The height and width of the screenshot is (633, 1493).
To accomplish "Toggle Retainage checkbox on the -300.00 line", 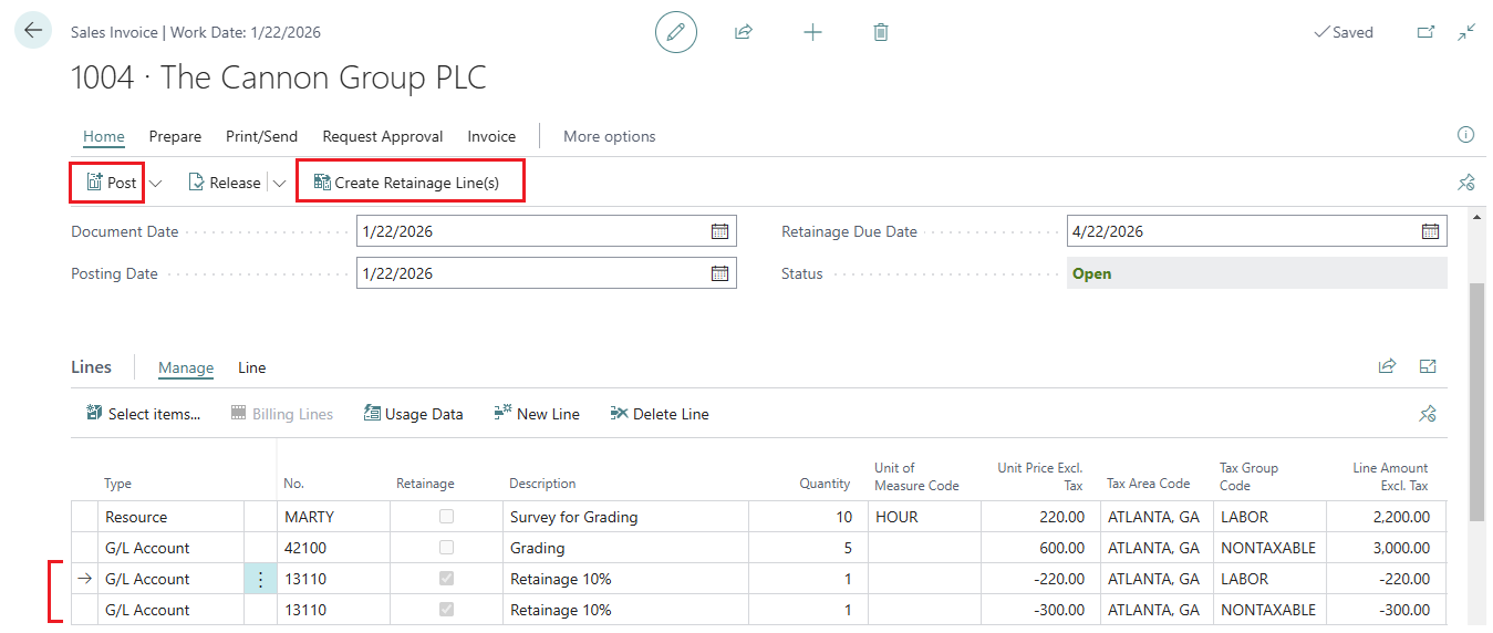I will point(446,610).
